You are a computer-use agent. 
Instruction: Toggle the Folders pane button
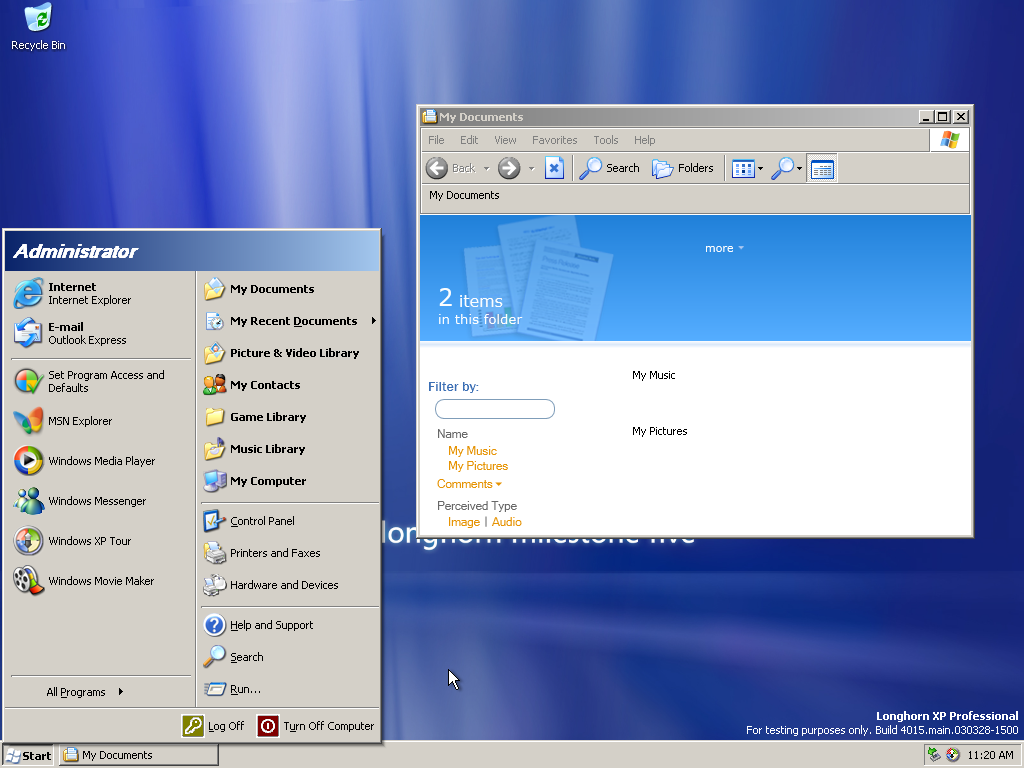[x=683, y=168]
